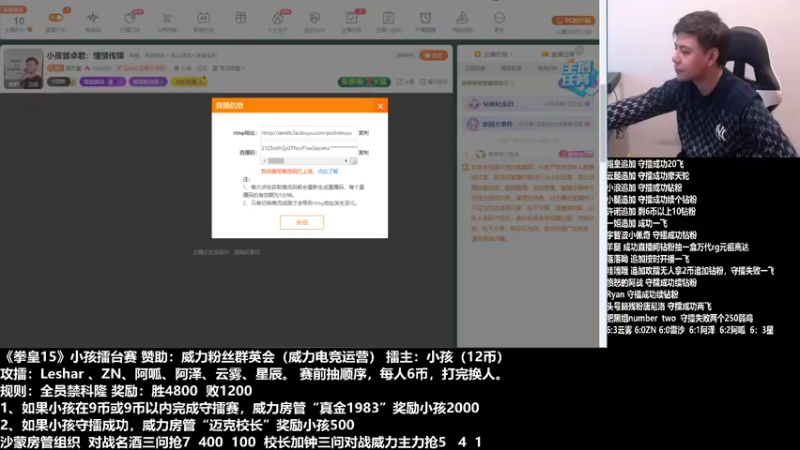Open 主播投稿 in right panel
This screenshot has height=450, width=800.
pos(493,54)
